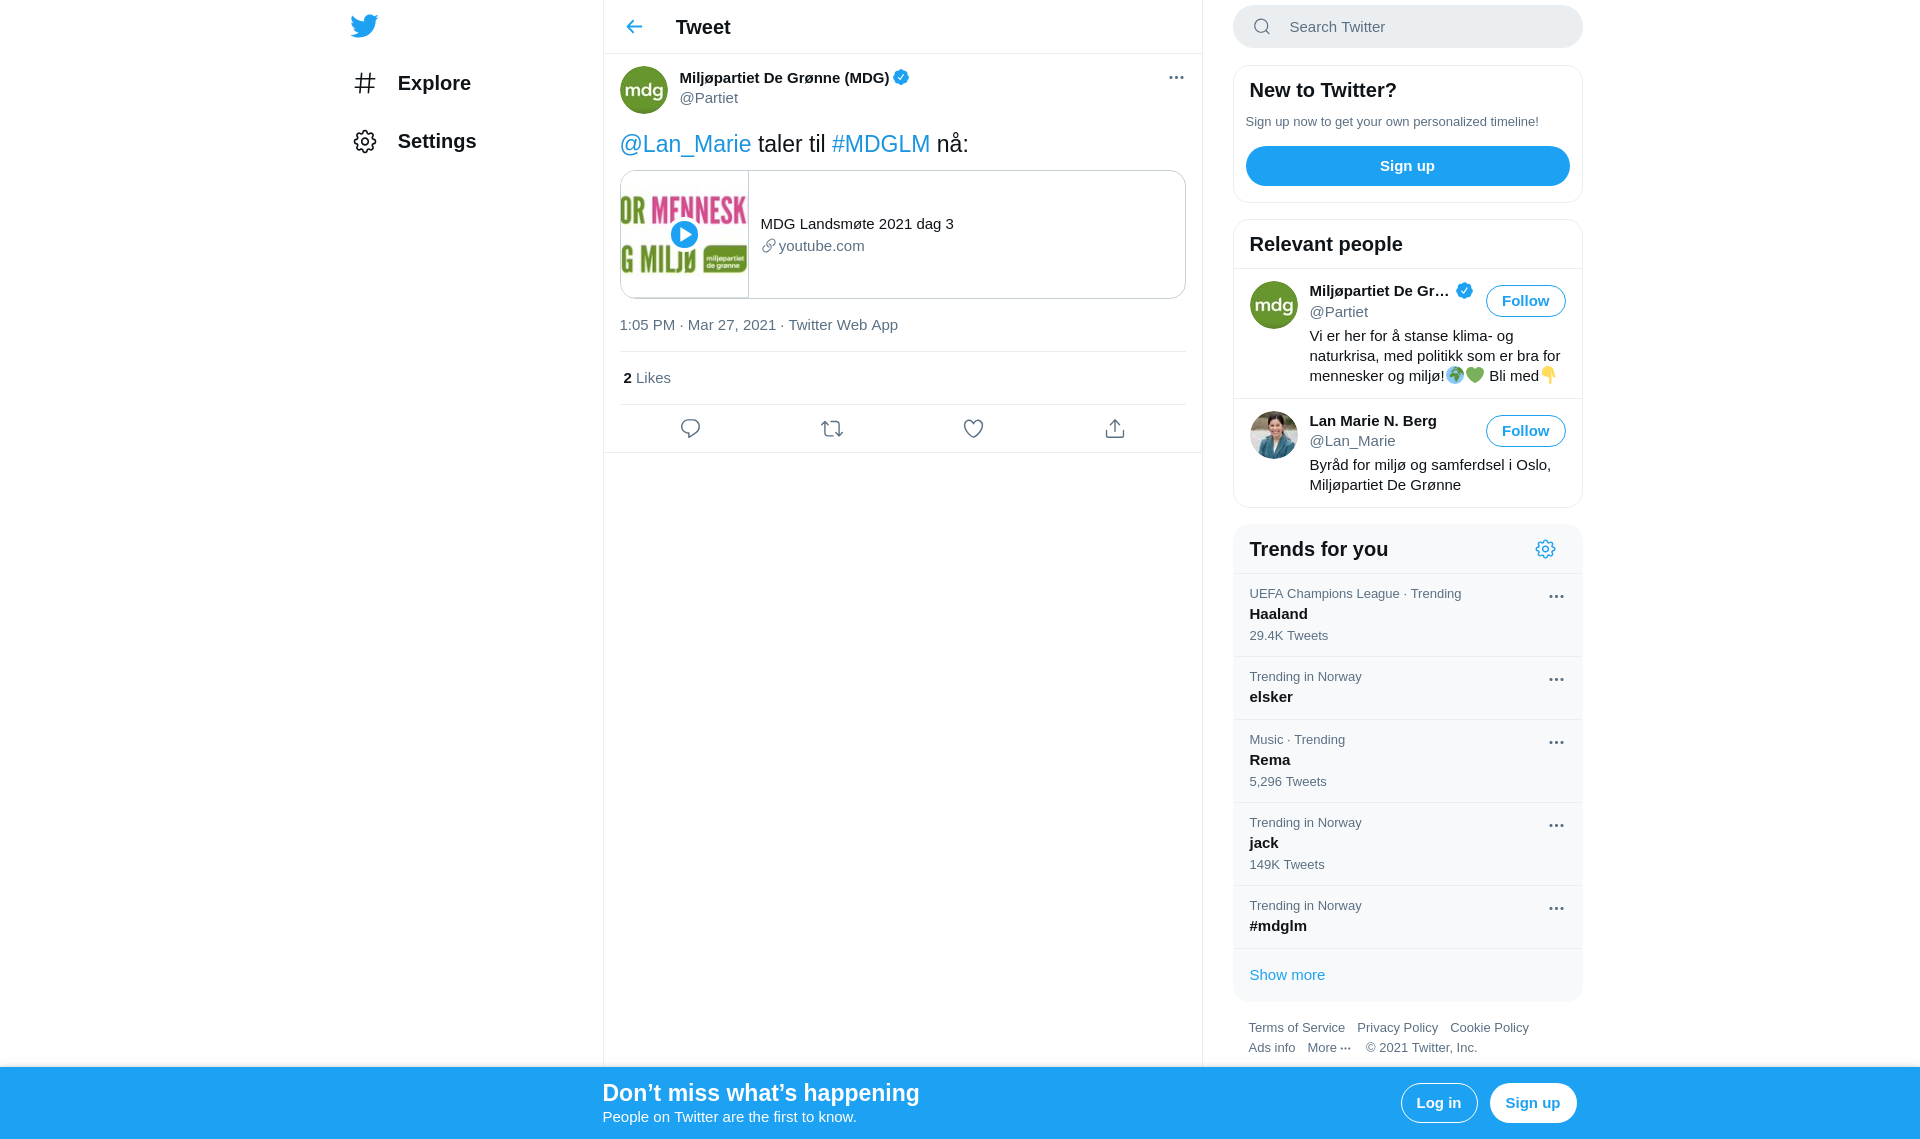Reply to the tweet via comment icon
This screenshot has height=1139, width=1920.
tap(690, 429)
